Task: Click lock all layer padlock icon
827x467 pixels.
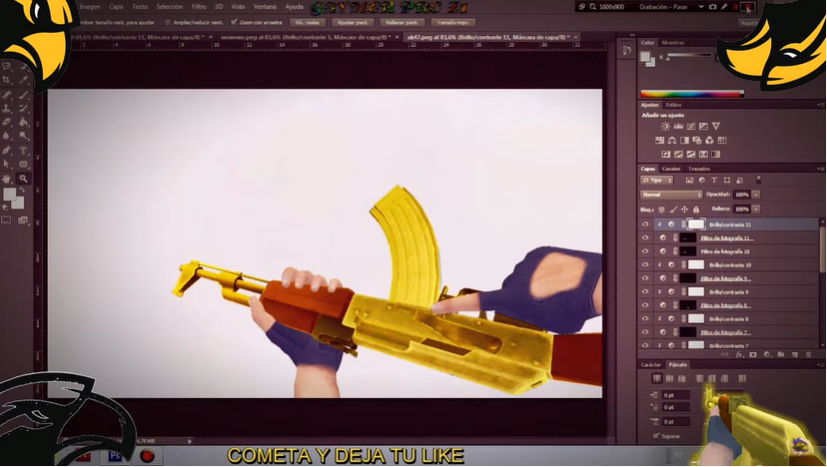Action: point(696,209)
